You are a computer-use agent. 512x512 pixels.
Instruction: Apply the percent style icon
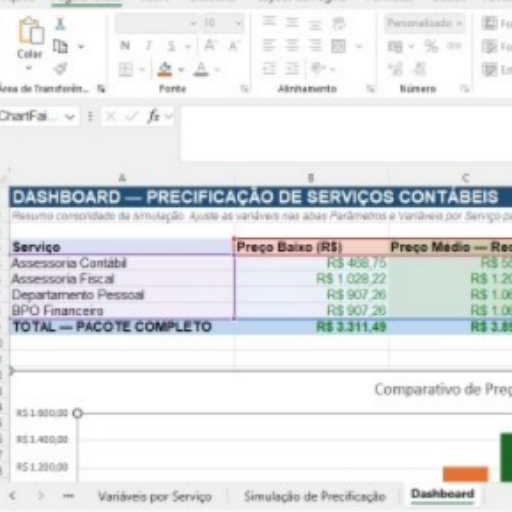click(x=431, y=46)
